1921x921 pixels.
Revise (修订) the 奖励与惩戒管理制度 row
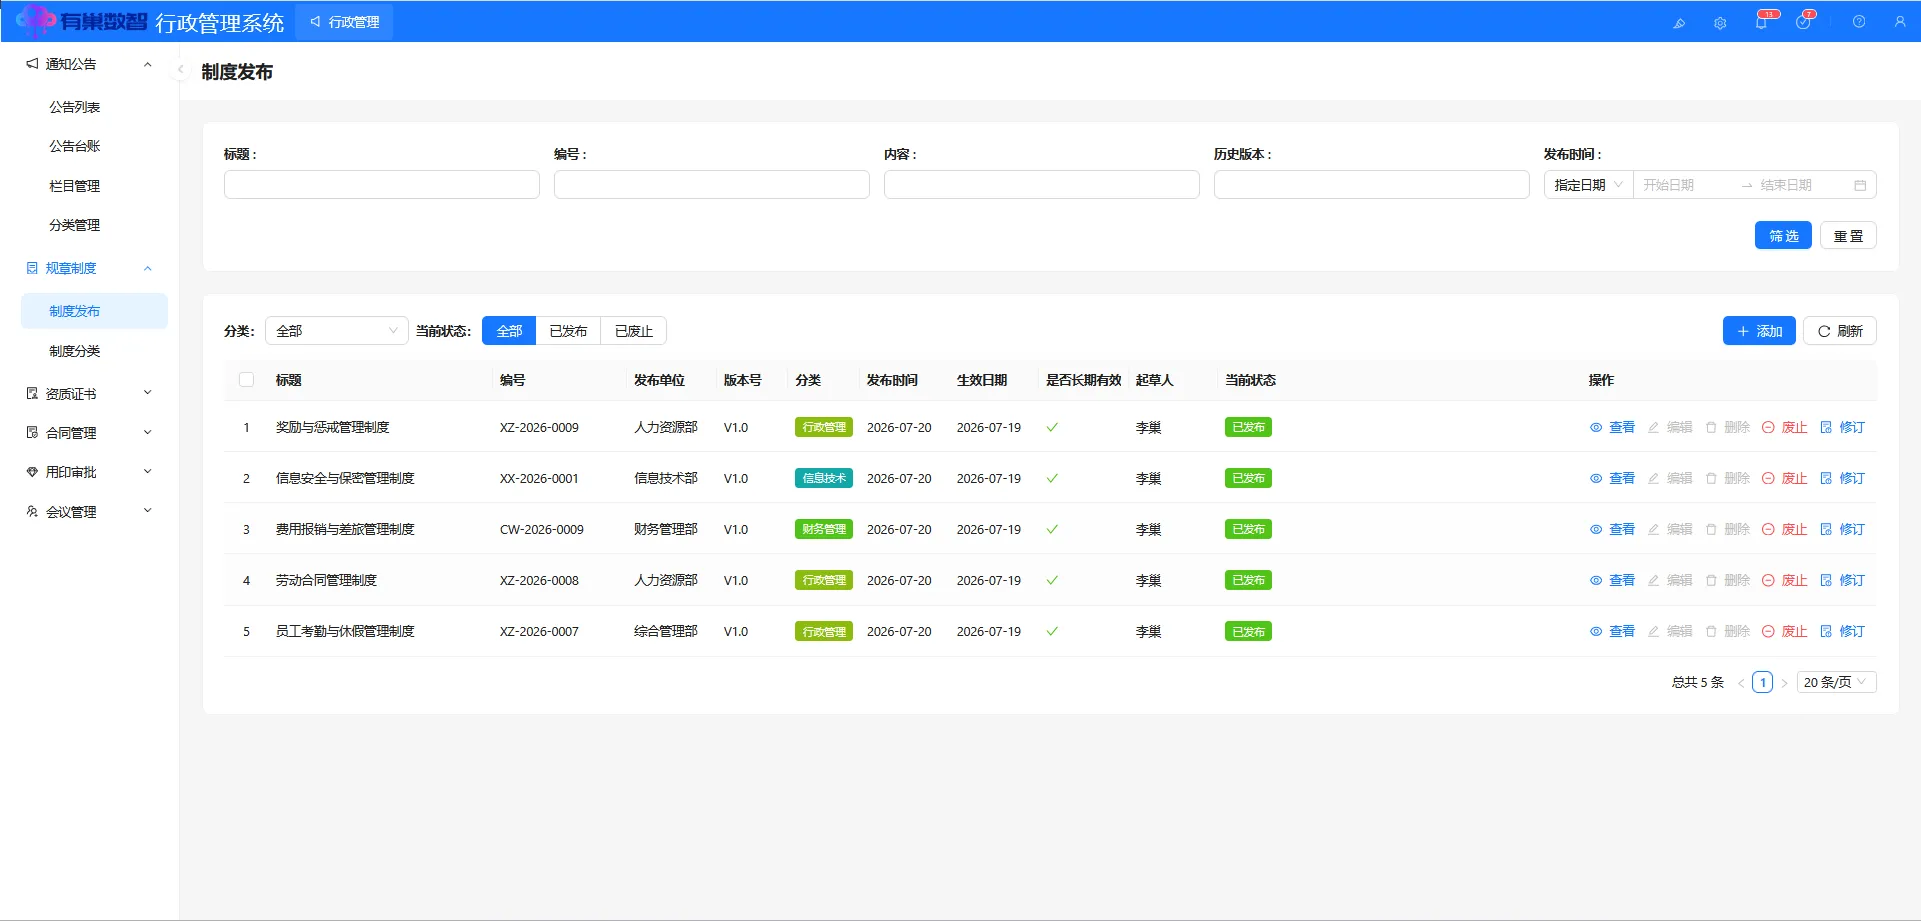coord(1842,427)
